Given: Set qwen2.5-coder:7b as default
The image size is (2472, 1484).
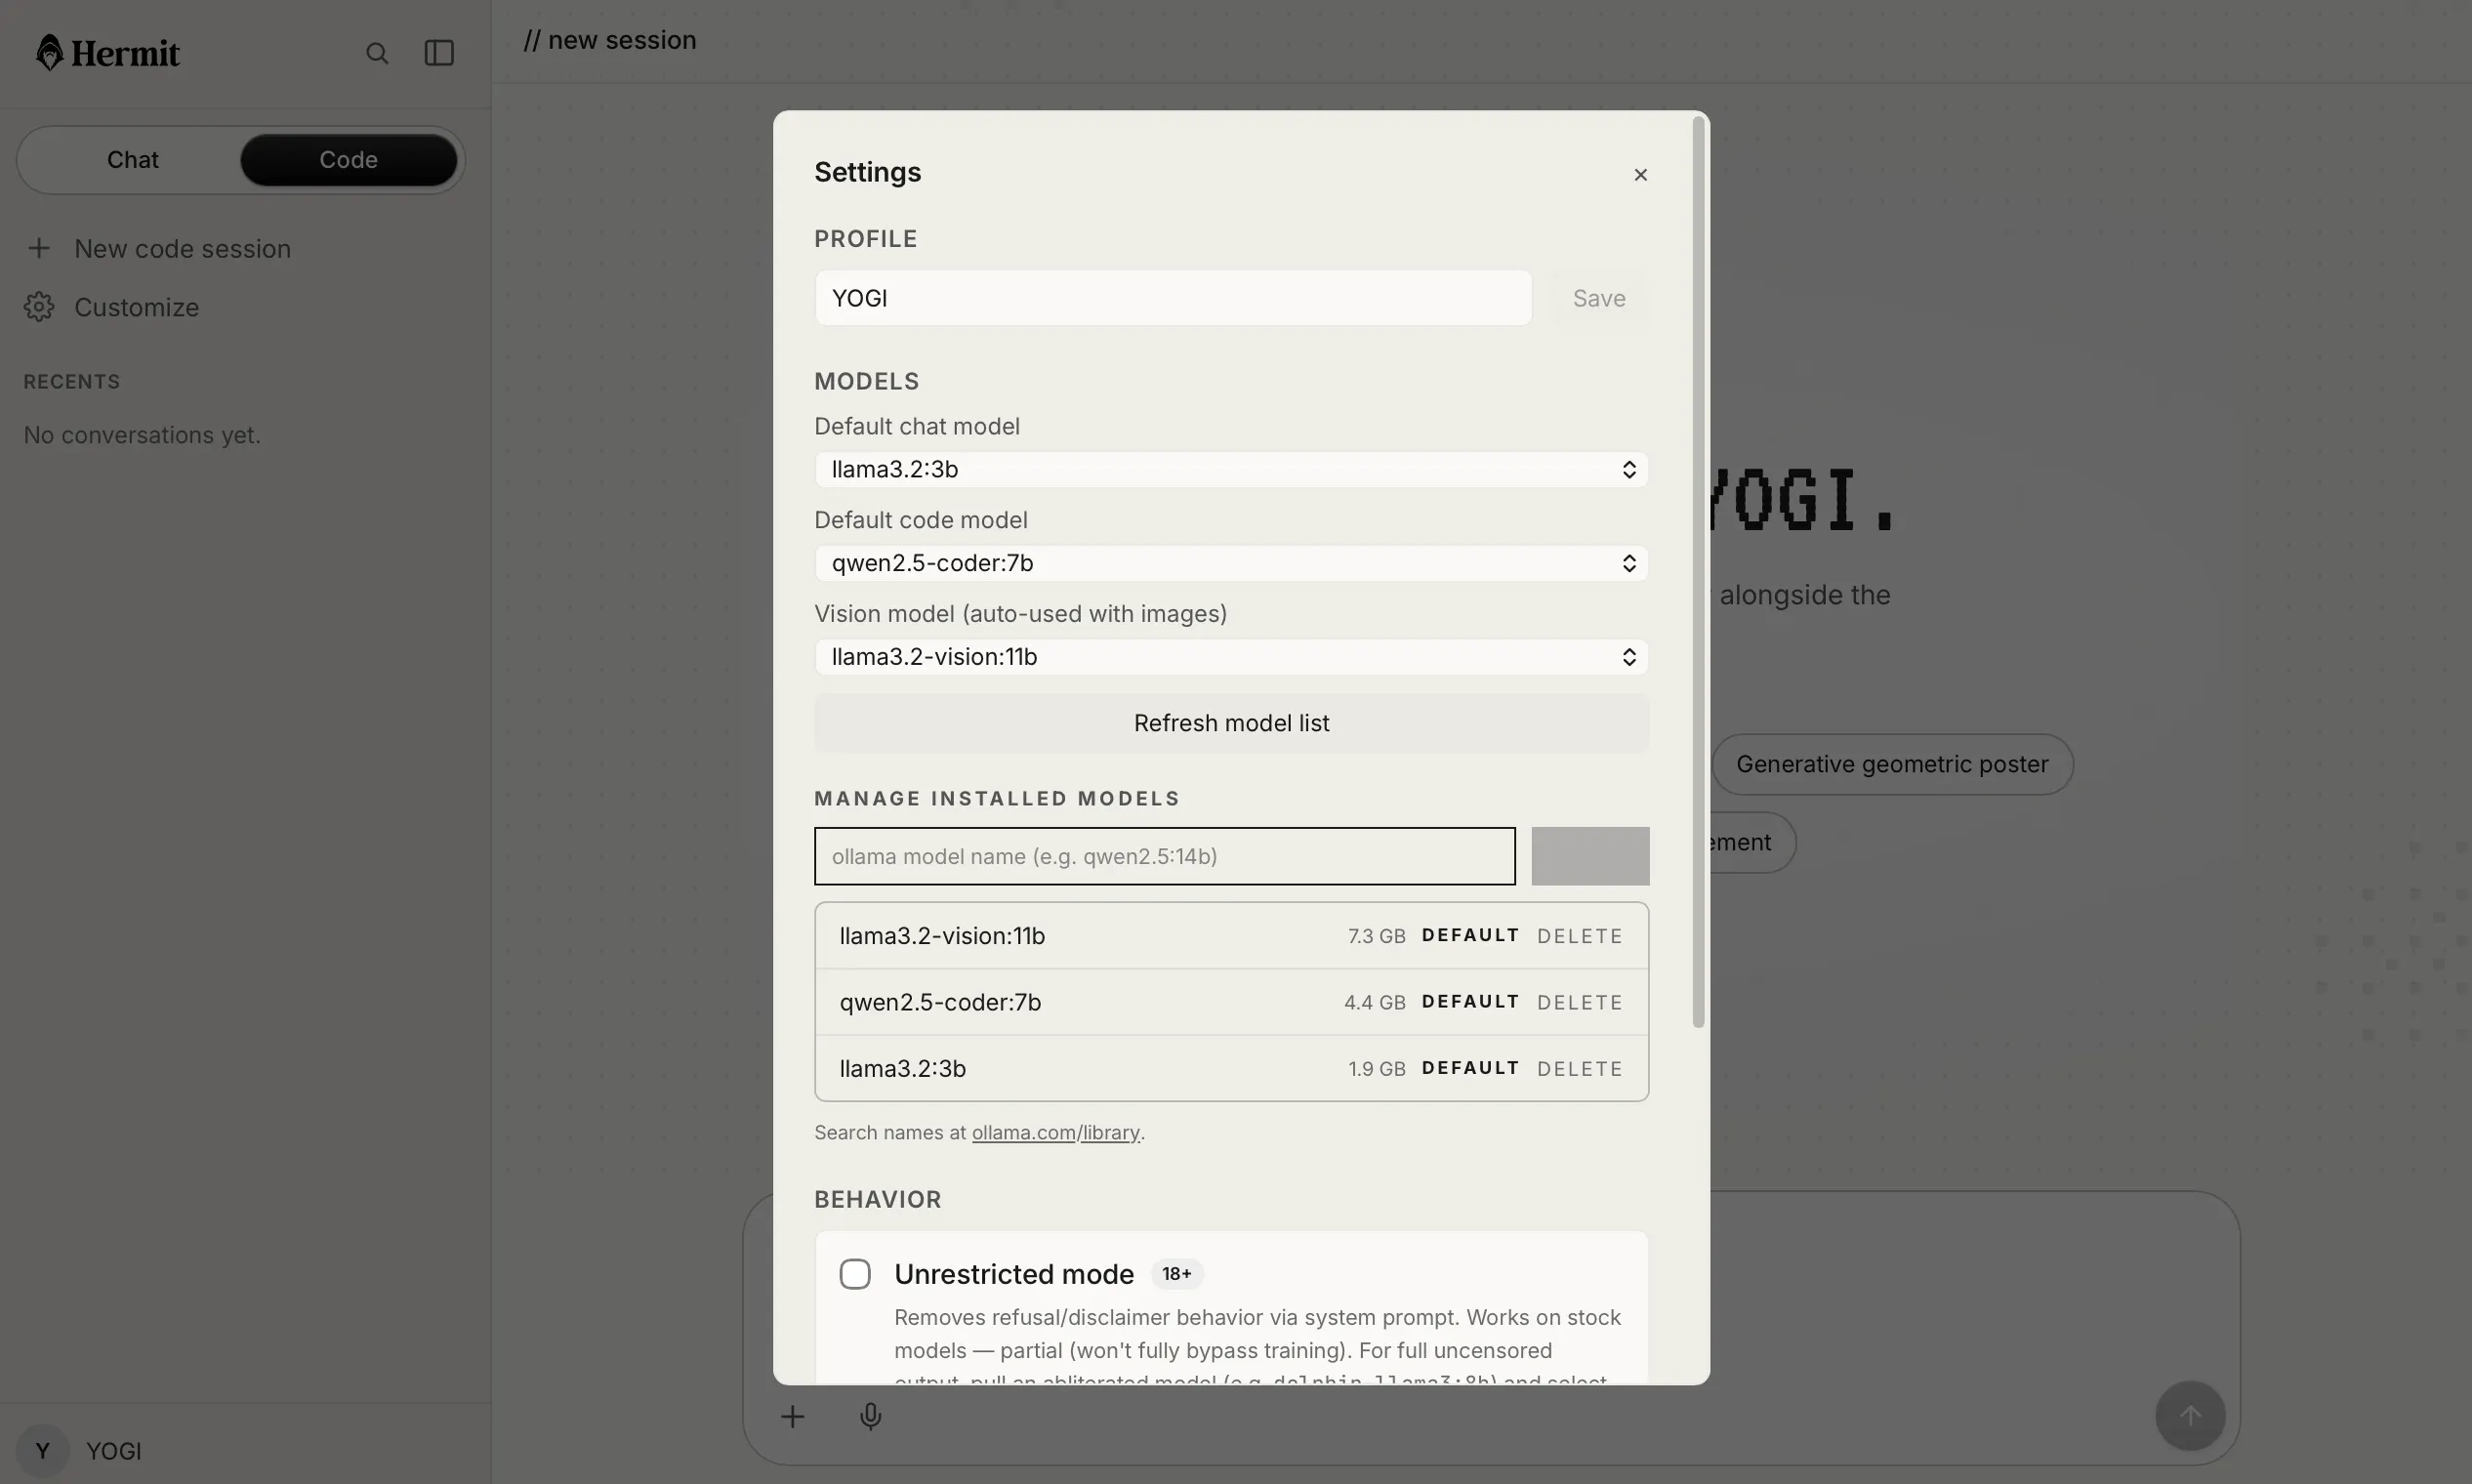Looking at the screenshot, I should (1470, 1002).
